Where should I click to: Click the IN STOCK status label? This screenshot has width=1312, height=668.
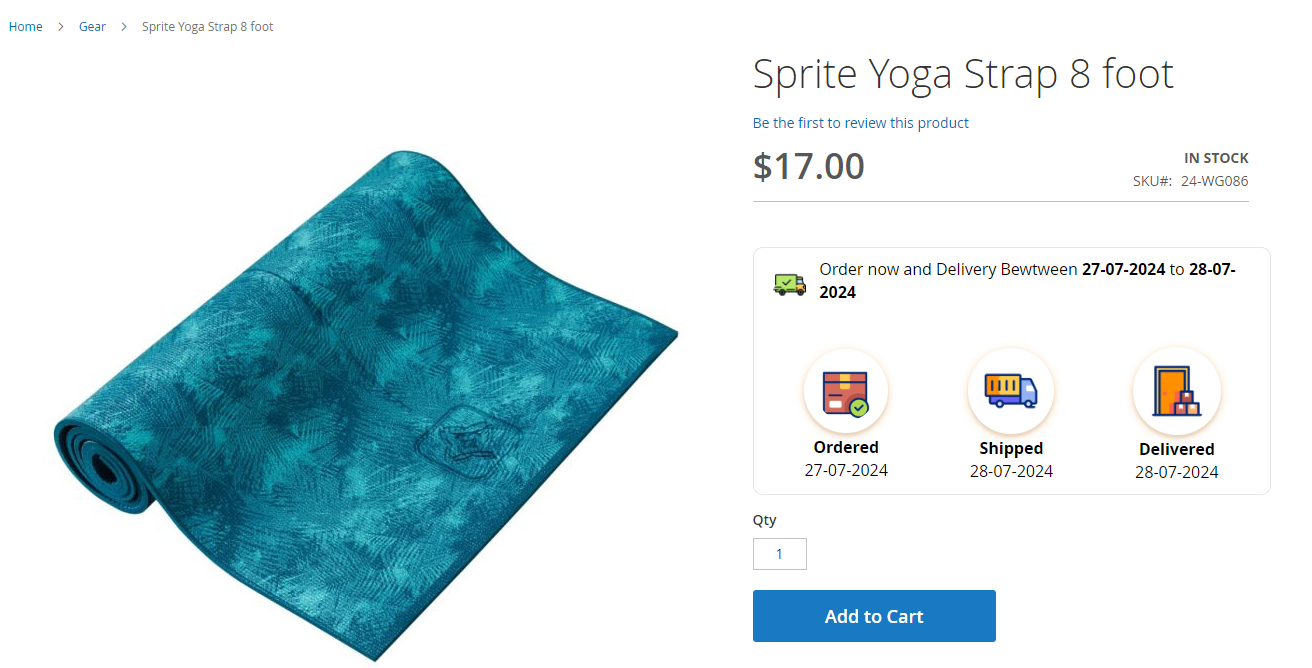[1216, 158]
